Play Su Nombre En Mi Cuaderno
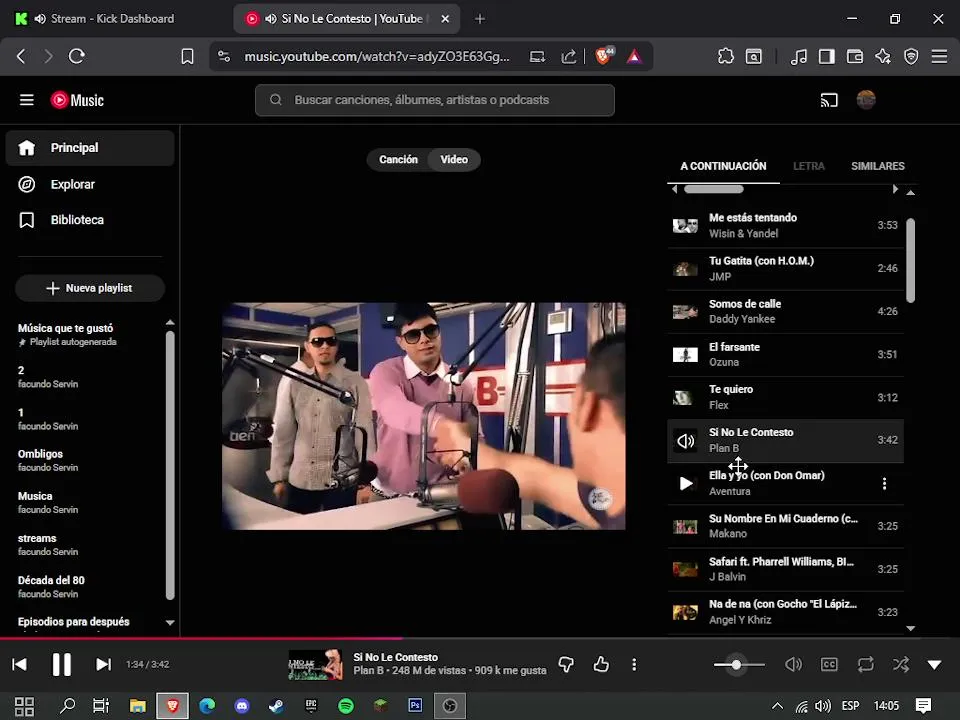The image size is (960, 720). coord(786,526)
